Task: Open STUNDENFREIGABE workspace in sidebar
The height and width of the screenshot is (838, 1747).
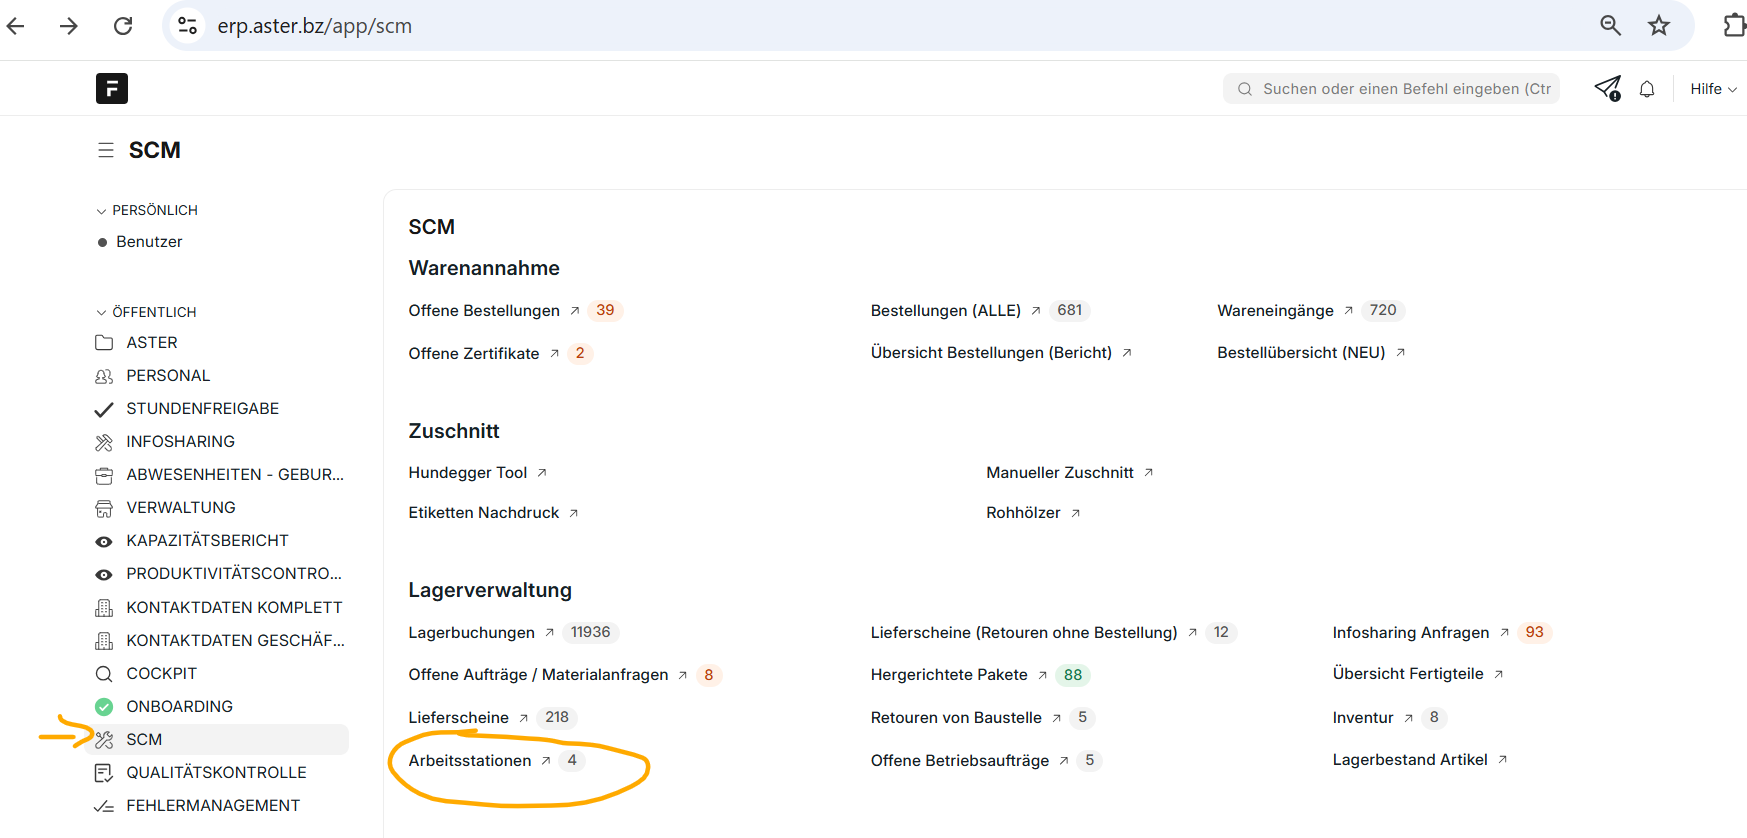Action: [202, 408]
